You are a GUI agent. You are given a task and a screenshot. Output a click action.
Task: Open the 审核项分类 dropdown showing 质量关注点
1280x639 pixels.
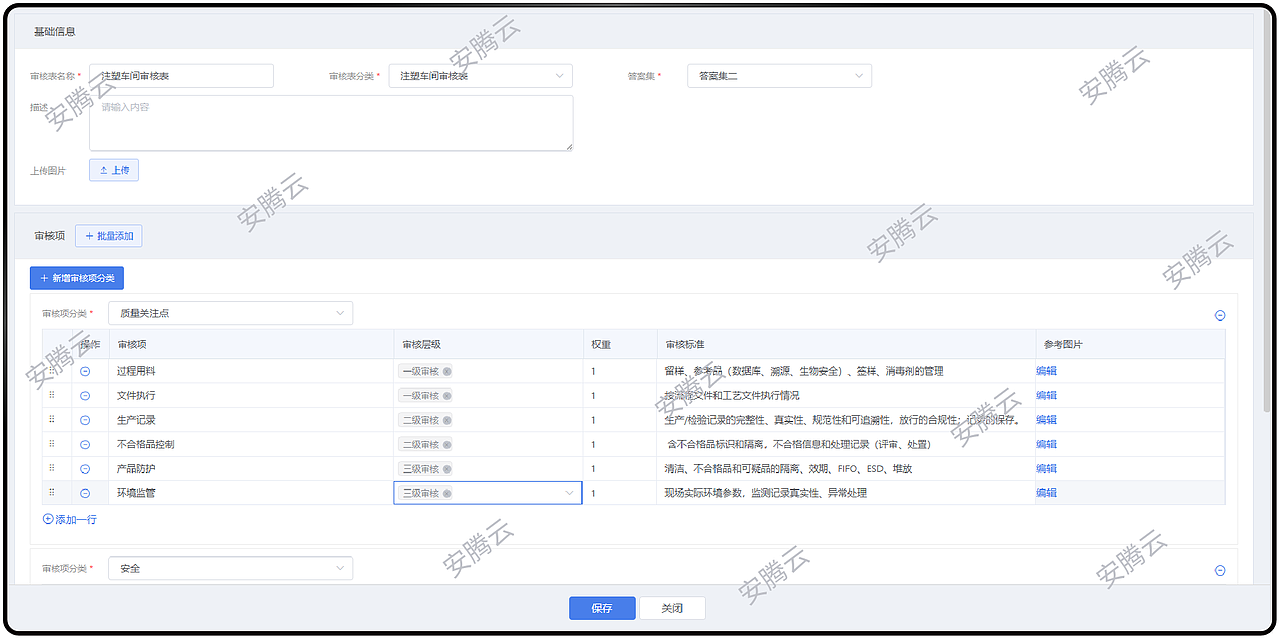[230, 313]
